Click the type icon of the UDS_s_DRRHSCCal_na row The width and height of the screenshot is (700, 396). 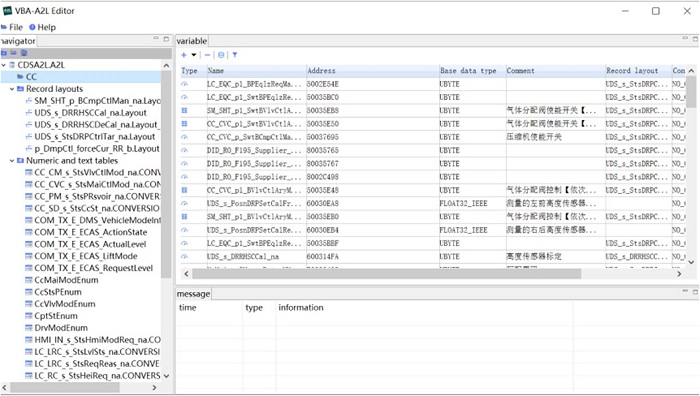[184, 257]
